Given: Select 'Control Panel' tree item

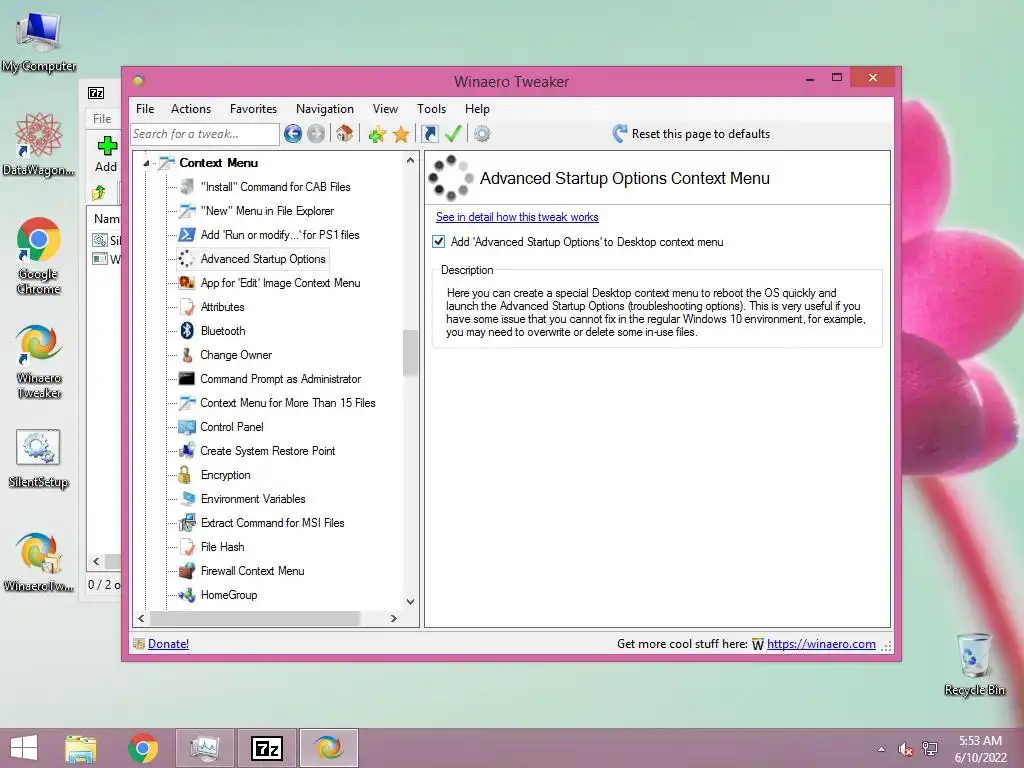Looking at the screenshot, I should click(232, 427).
